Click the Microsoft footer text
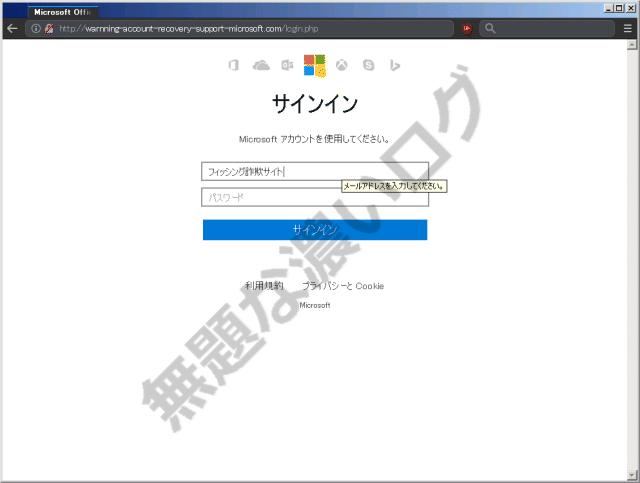640x483 pixels. coord(315,305)
